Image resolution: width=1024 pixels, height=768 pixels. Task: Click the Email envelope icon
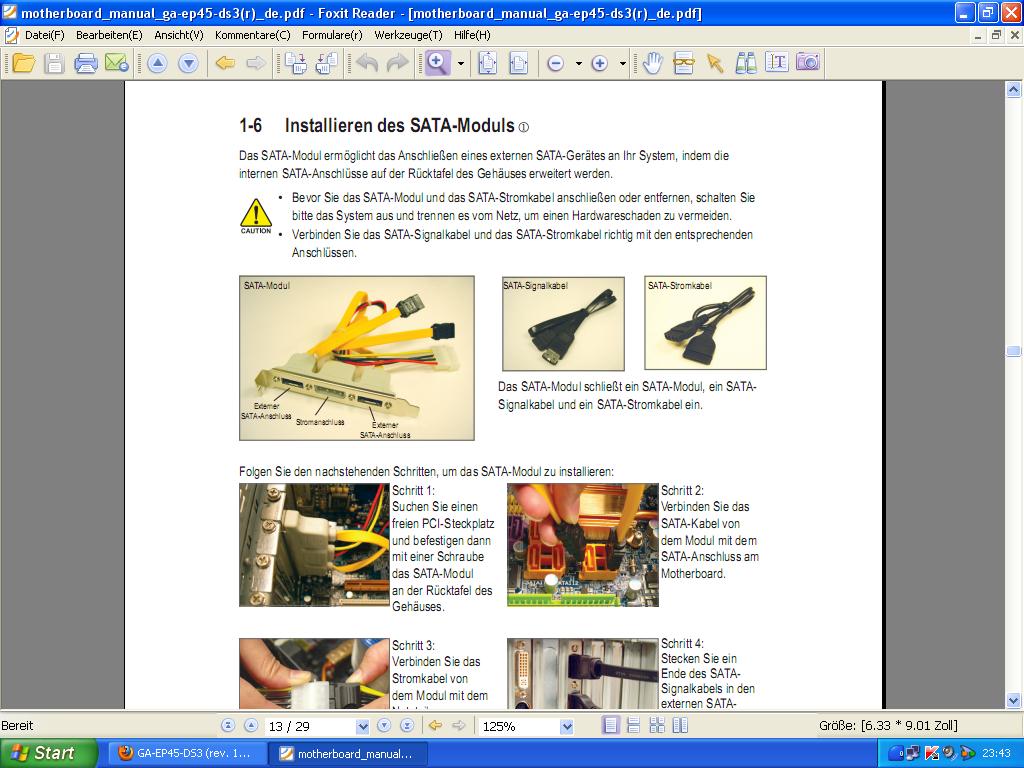[116, 63]
